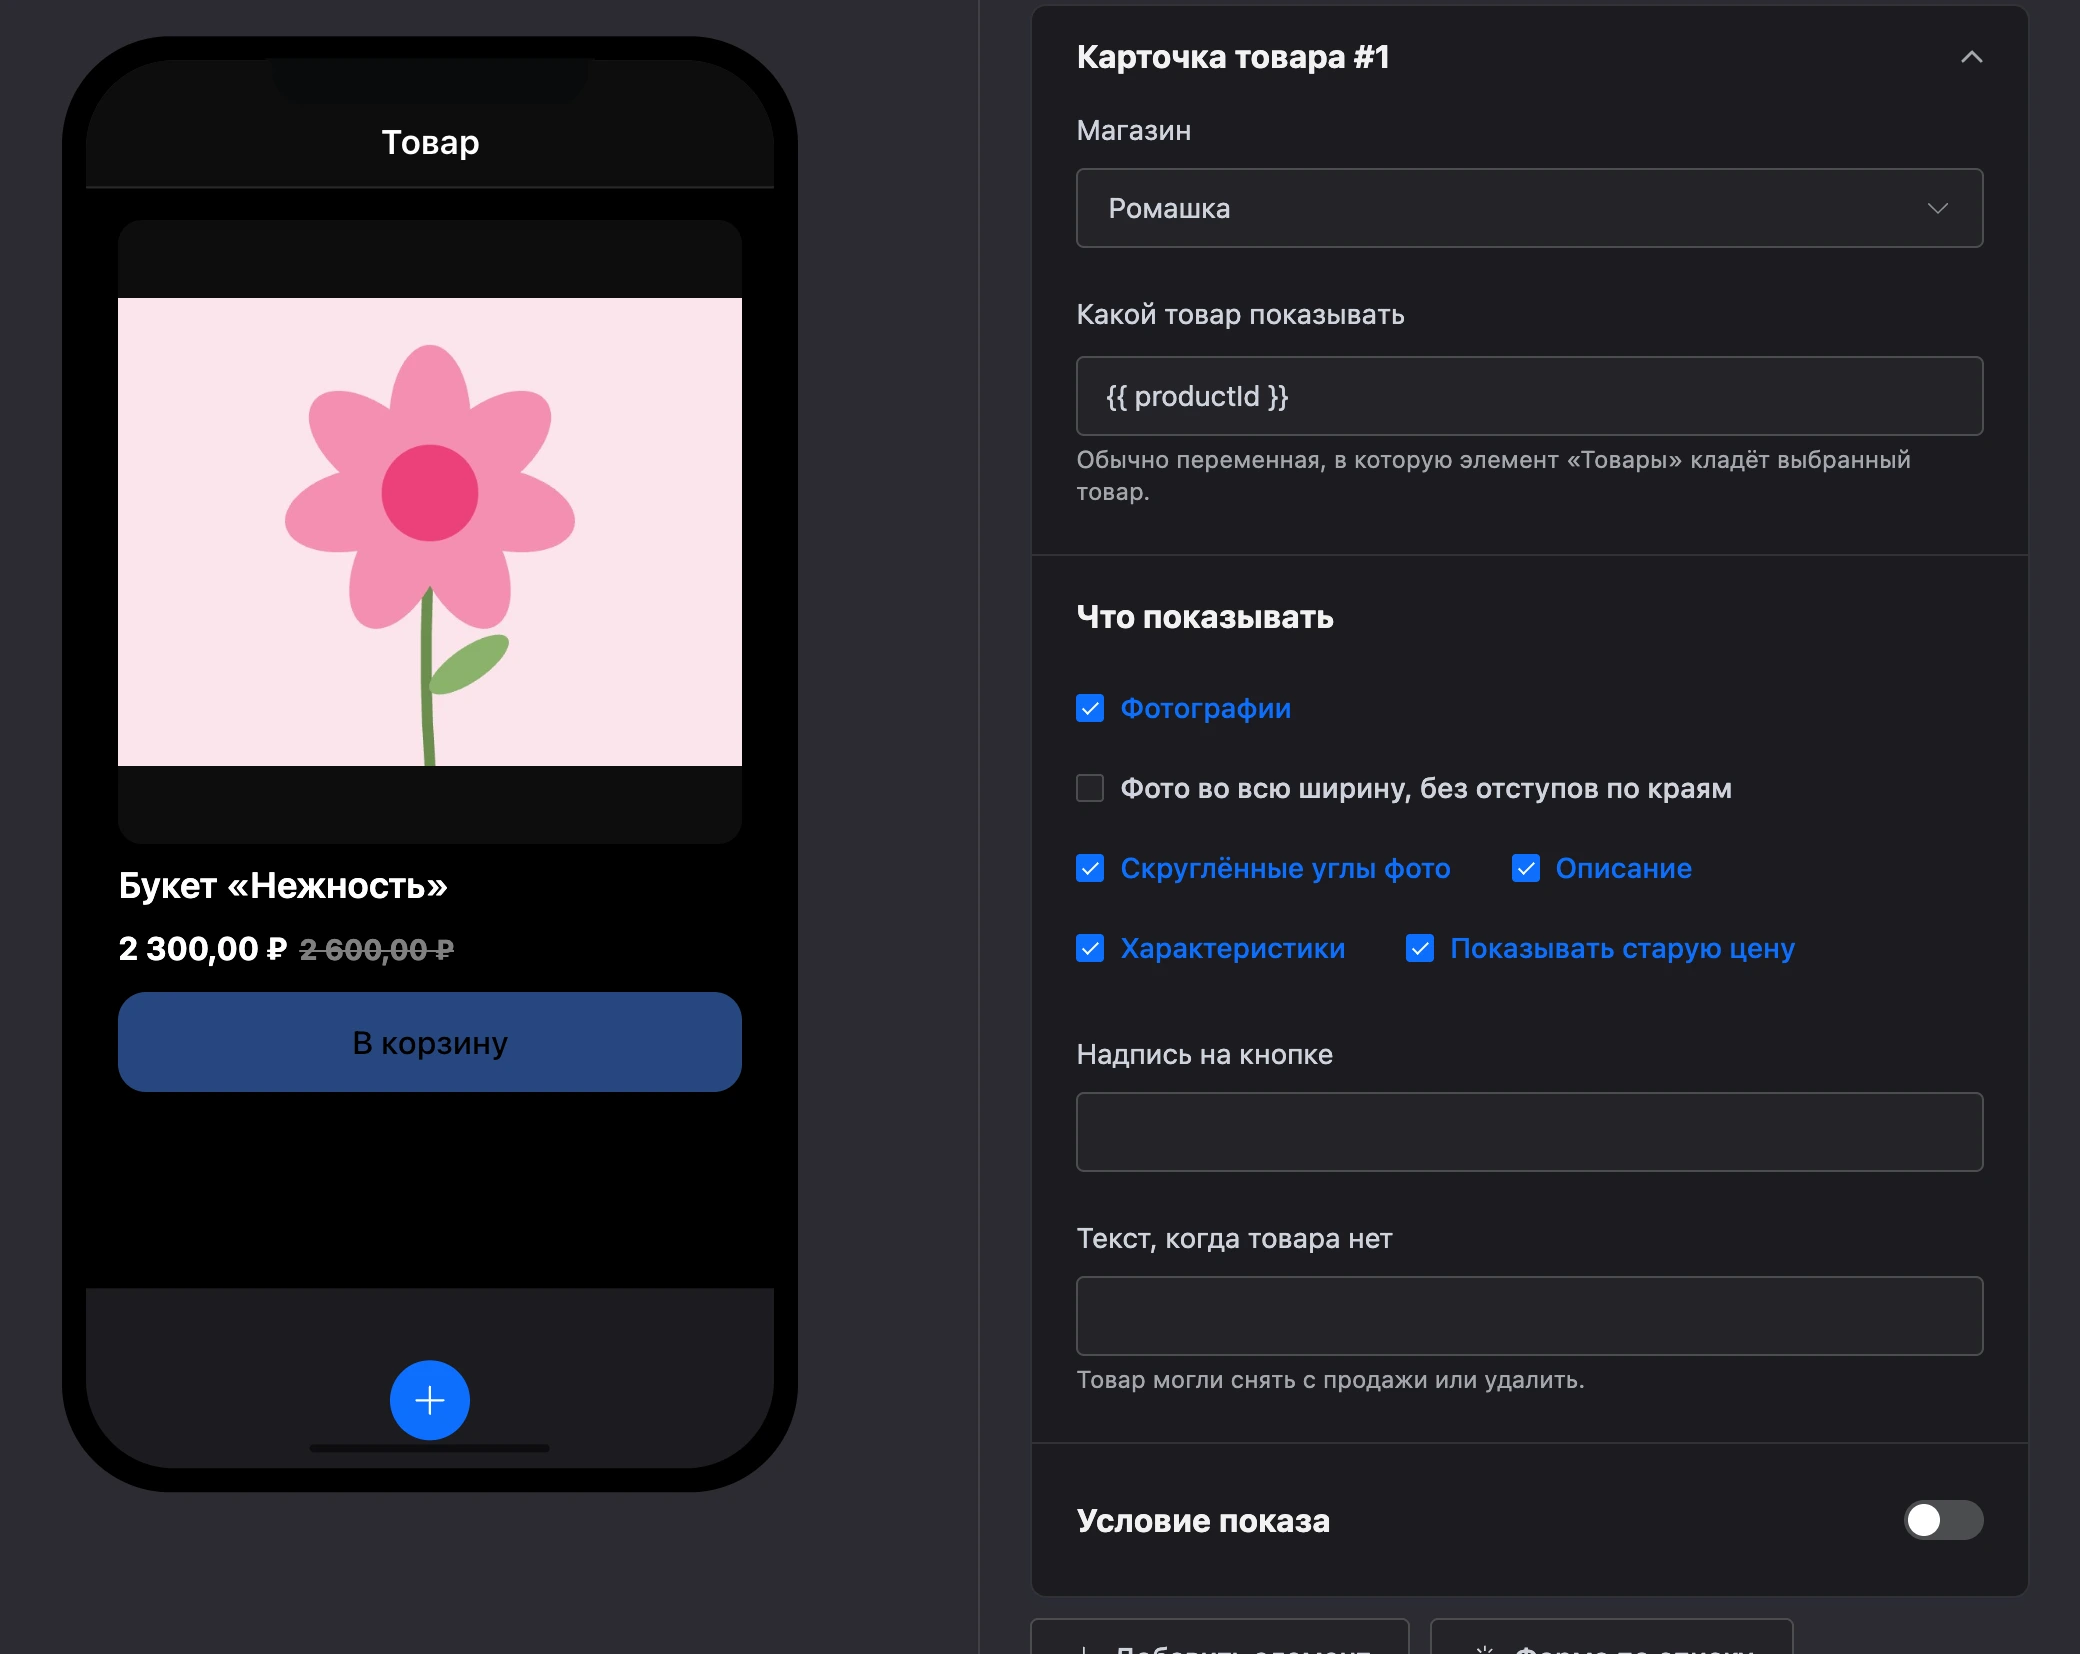Uncheck Скруглённые углы фото checkbox
The width and height of the screenshot is (2080, 1654).
[x=1090, y=868]
